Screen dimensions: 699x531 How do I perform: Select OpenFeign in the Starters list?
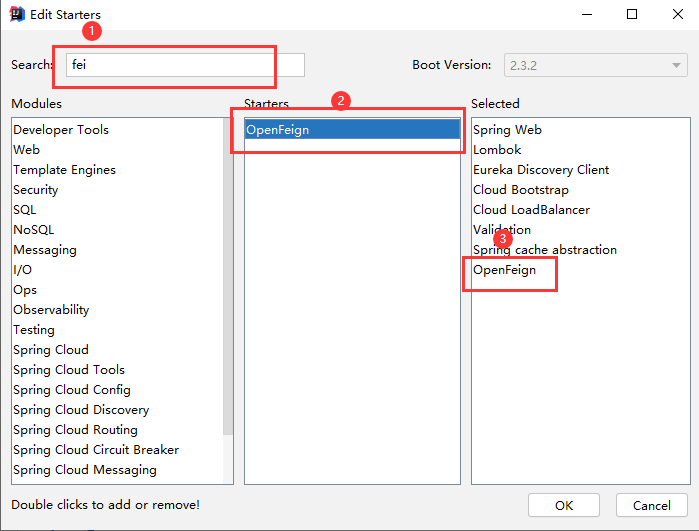352,130
